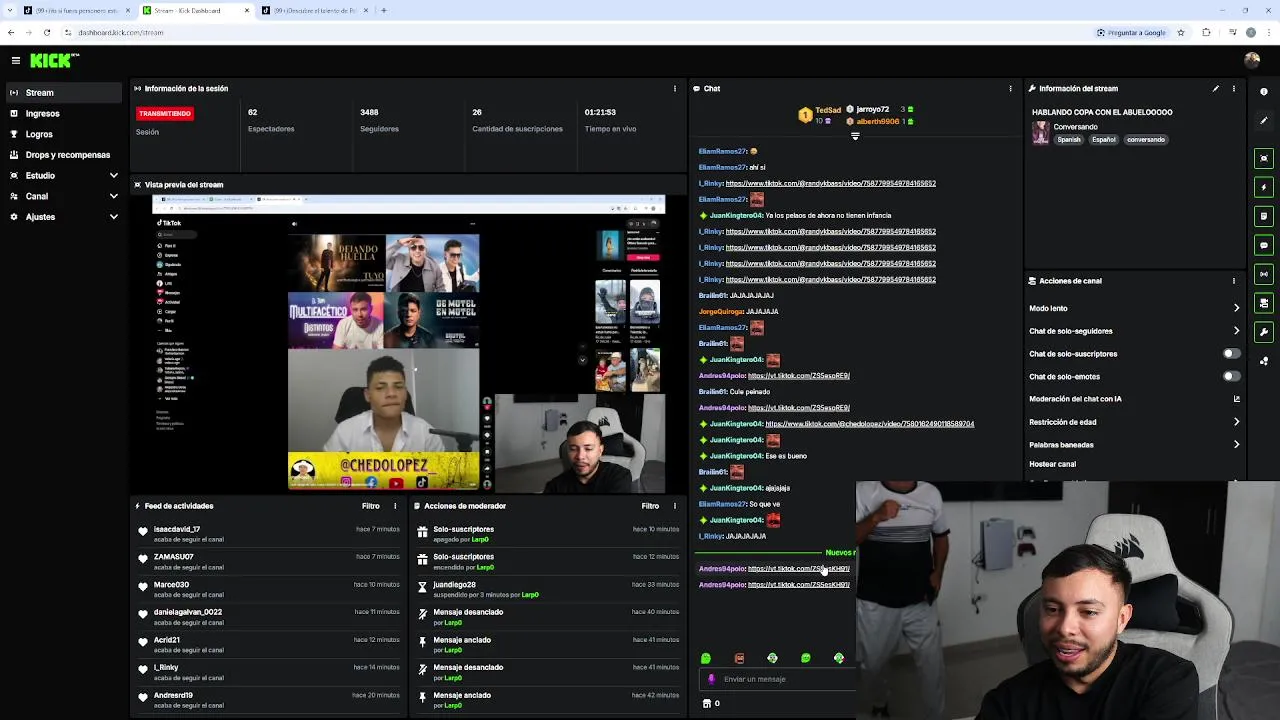
Task: Click the KICK logo
Action: pyautogui.click(x=54, y=60)
